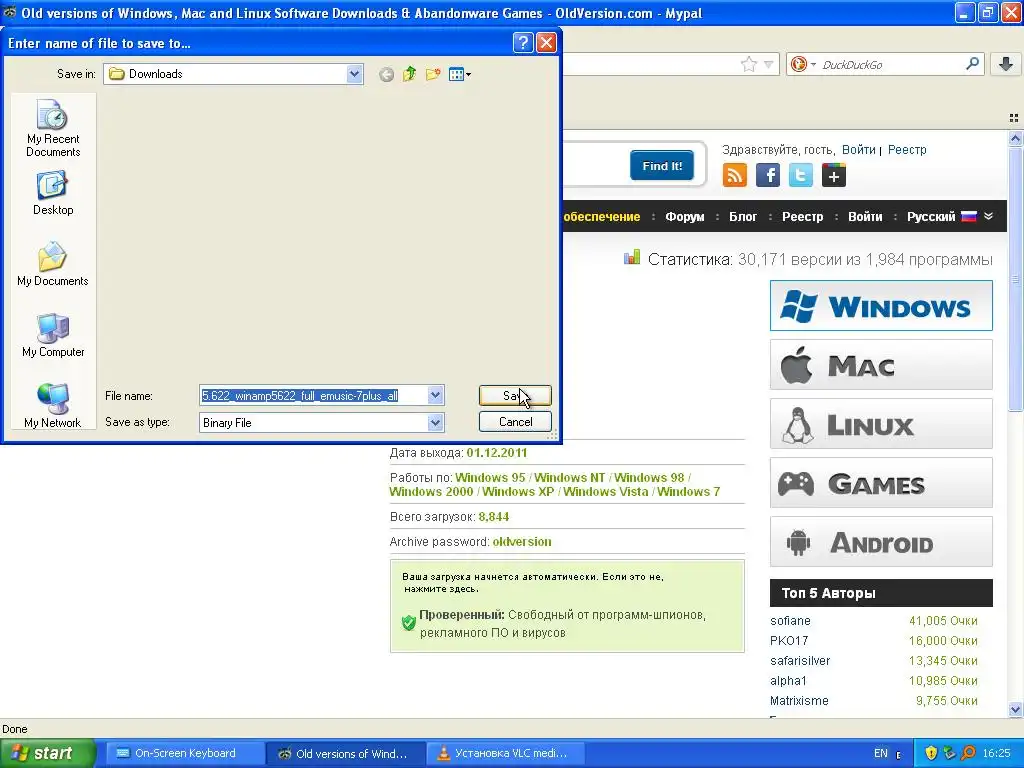
Task: Click the Cancel button in save dialog
Action: 515,422
